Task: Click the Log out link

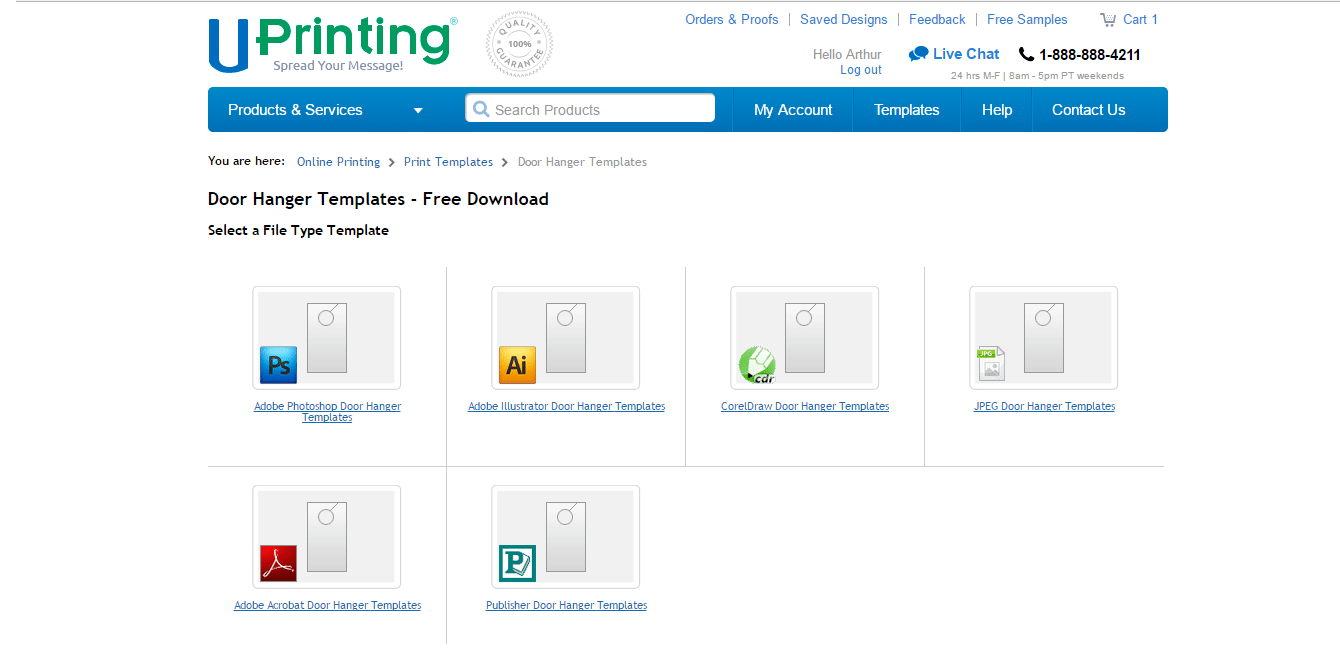Action: click(861, 70)
